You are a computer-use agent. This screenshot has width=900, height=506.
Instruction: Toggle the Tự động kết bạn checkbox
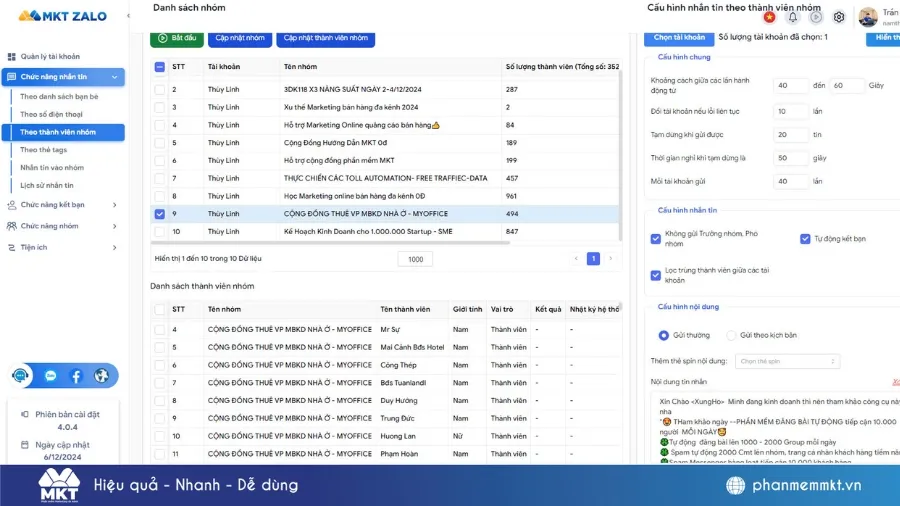805,239
